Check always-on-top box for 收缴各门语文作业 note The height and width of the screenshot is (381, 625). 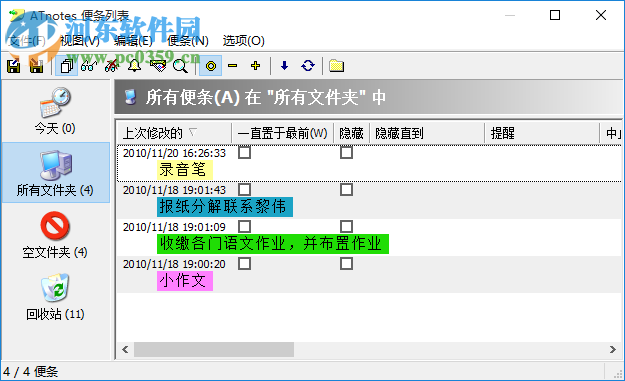point(244,226)
